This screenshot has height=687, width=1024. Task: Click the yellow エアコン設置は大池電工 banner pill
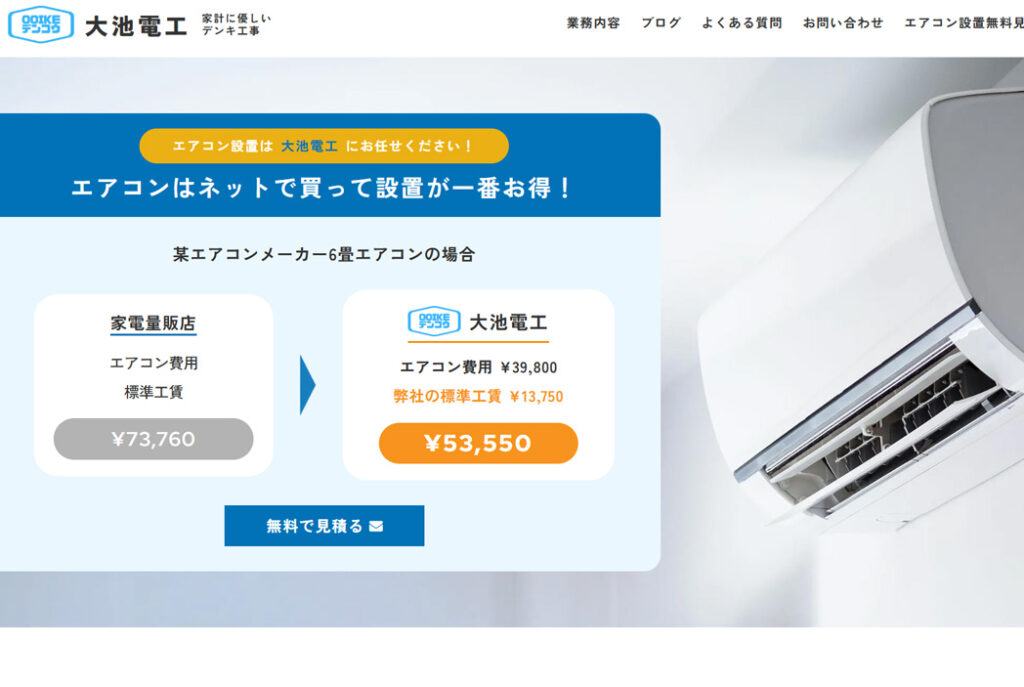coord(324,146)
